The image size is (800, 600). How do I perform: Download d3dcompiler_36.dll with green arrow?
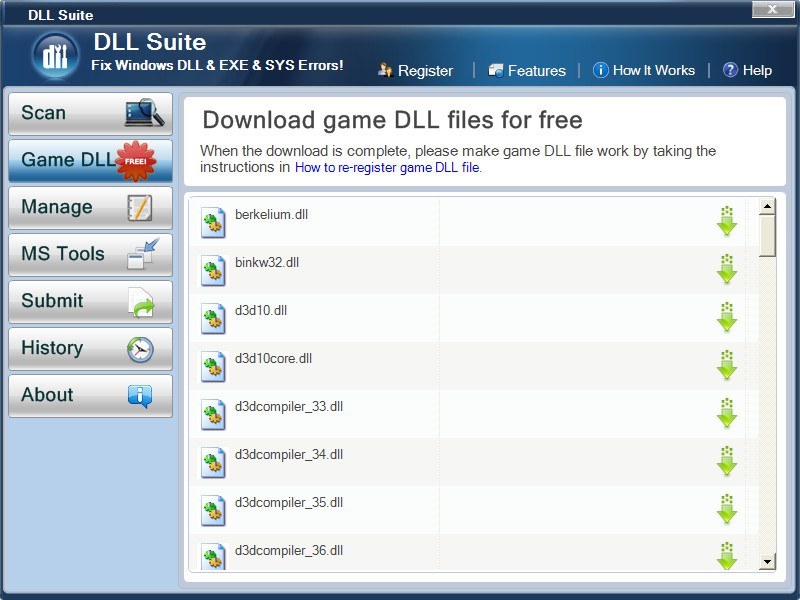point(727,556)
